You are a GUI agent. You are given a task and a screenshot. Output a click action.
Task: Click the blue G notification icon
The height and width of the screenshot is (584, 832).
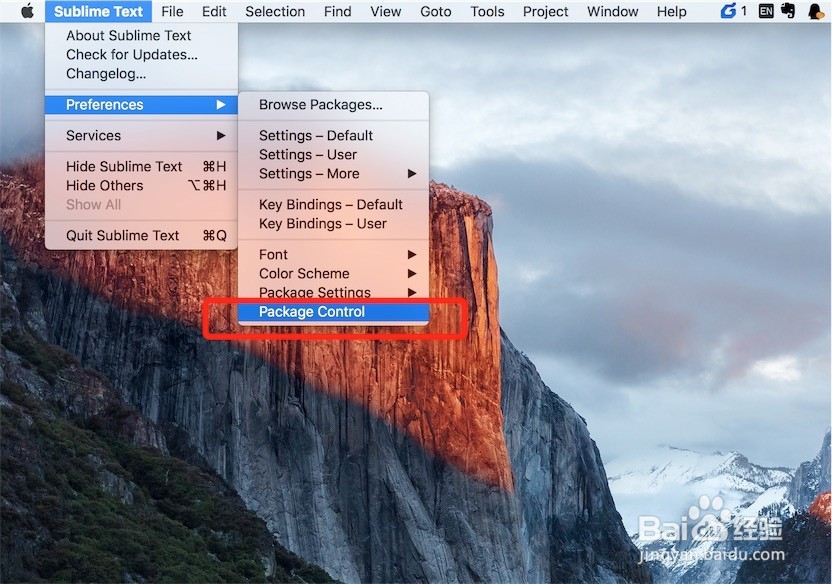731,11
